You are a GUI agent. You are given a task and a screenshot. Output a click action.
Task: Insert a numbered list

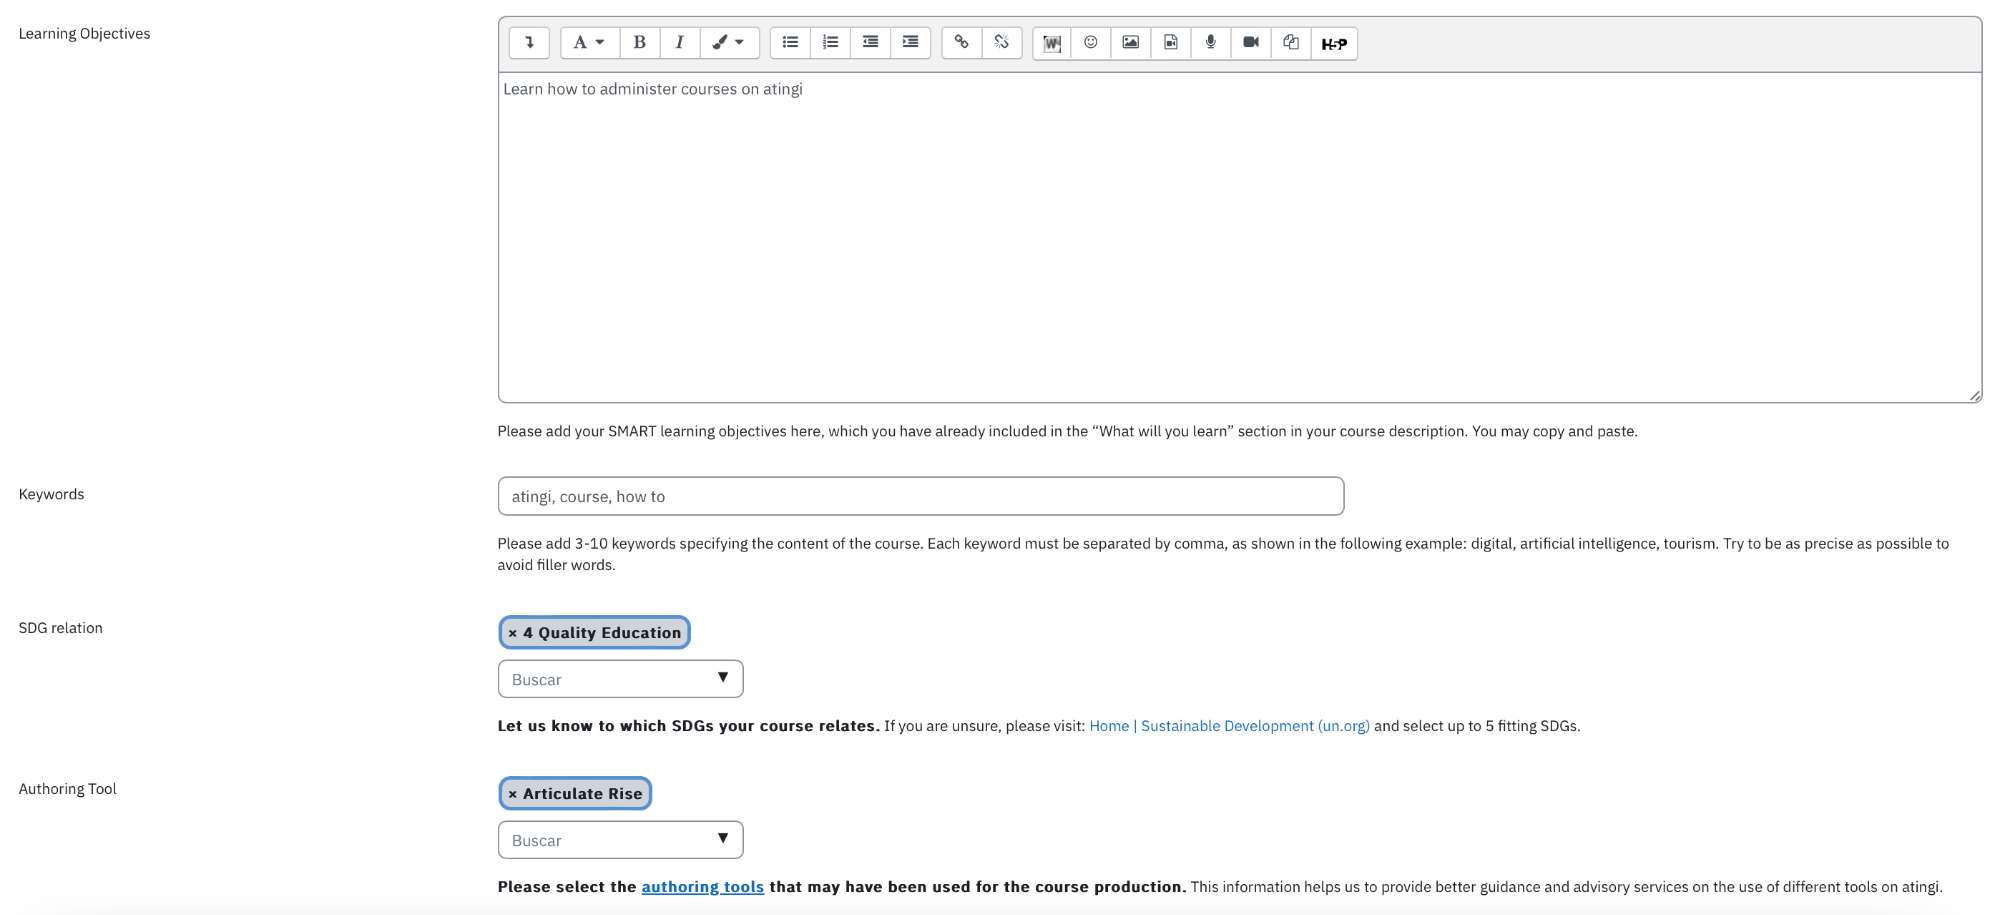[830, 43]
